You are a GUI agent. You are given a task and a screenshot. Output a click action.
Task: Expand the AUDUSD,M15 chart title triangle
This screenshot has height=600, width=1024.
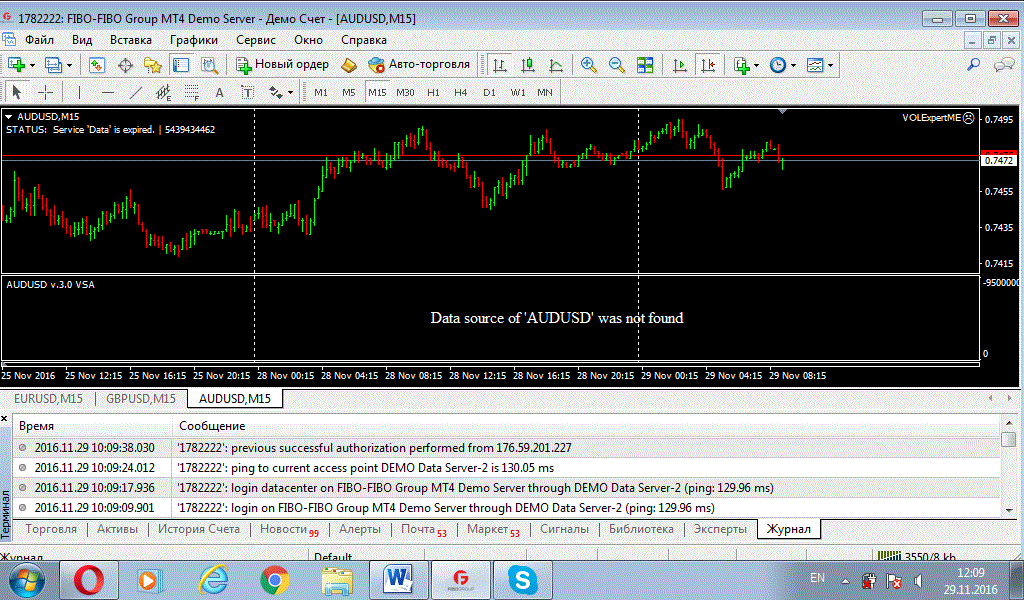coord(9,116)
